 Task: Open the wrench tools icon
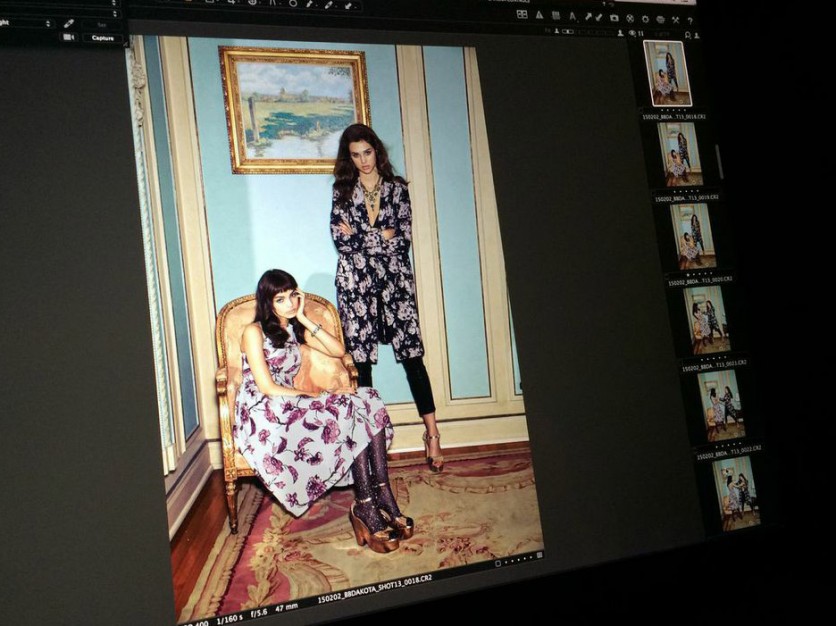(675, 19)
